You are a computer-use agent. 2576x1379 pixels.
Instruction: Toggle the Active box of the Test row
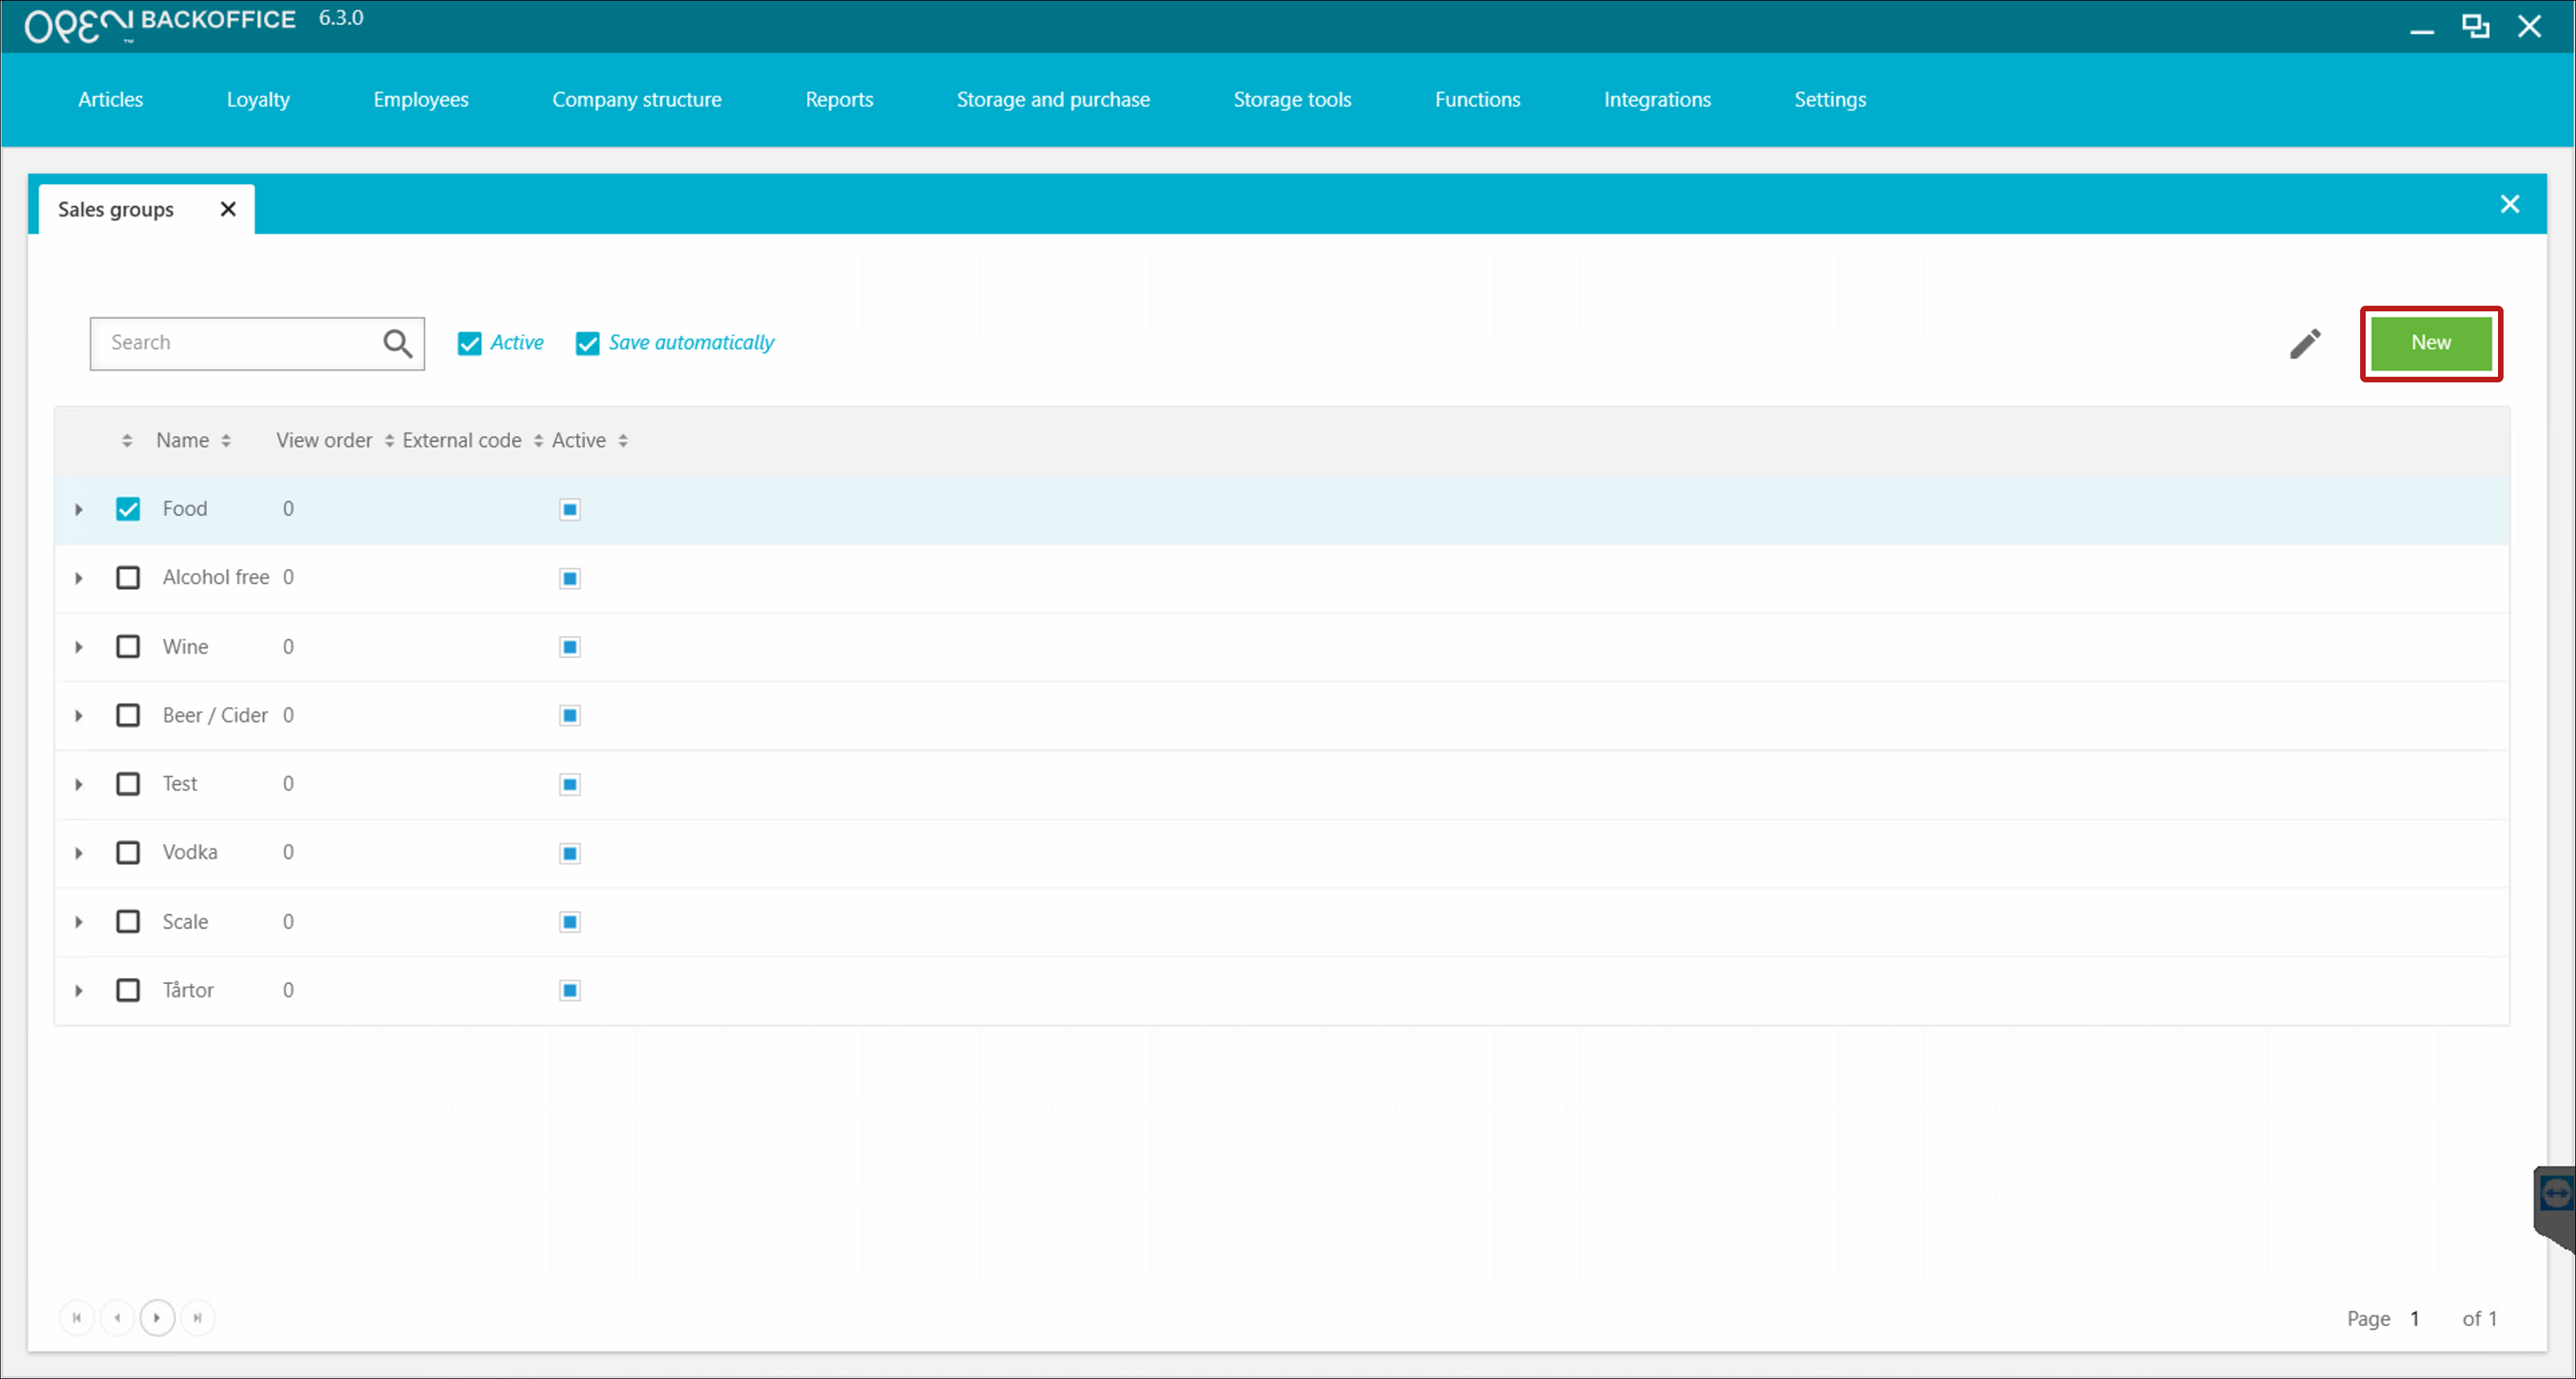[570, 784]
